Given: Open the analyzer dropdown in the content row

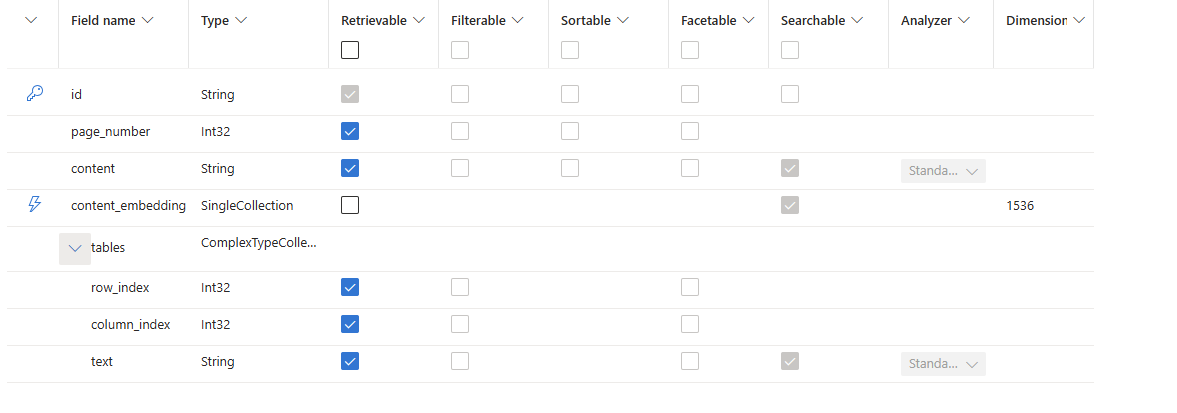Looking at the screenshot, I should [943, 171].
